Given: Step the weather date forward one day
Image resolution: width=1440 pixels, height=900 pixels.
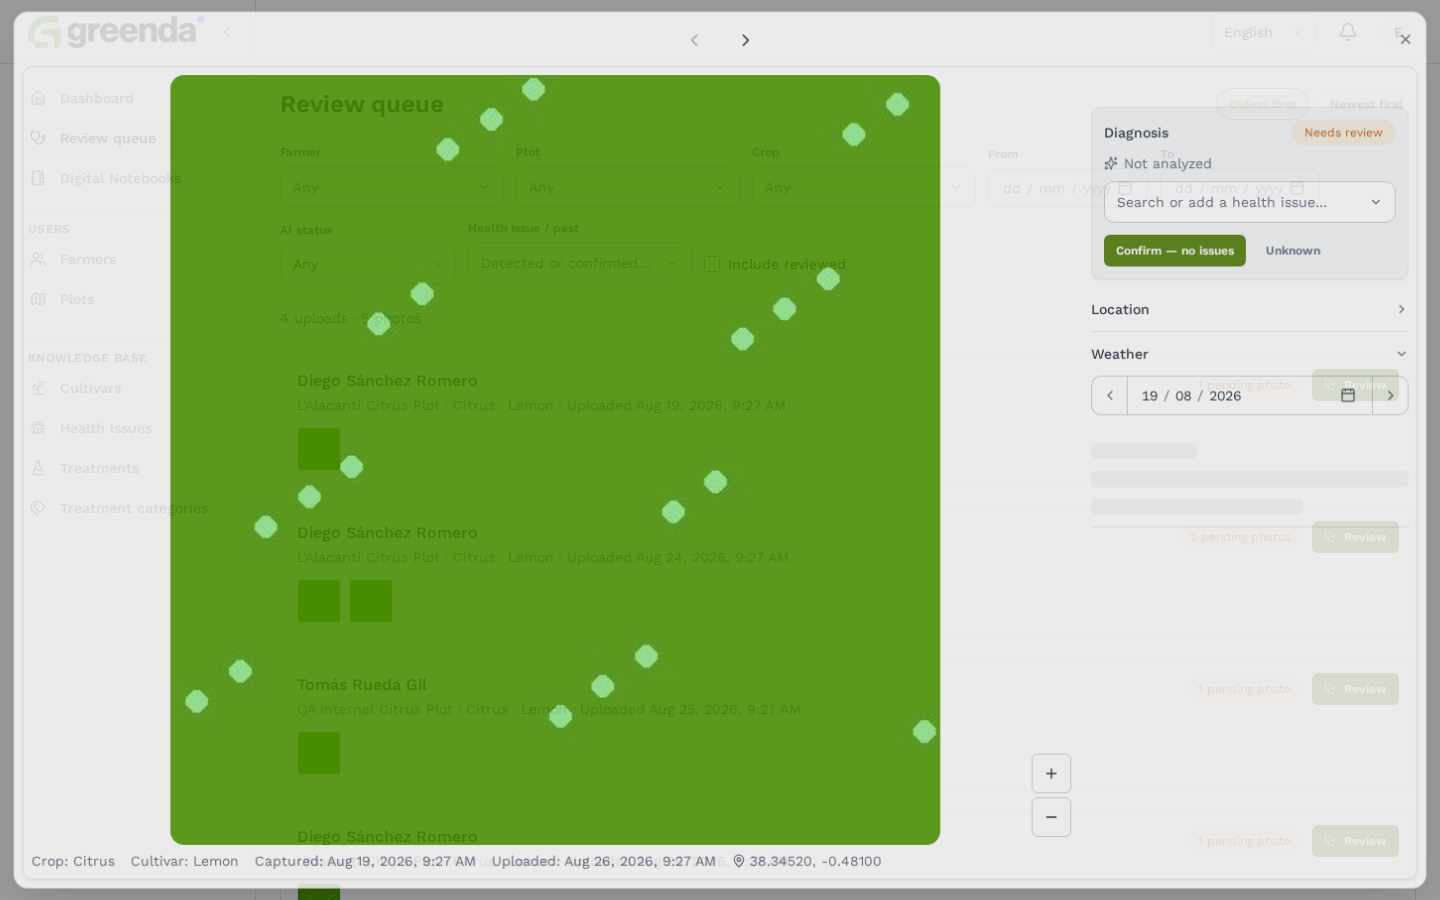Looking at the screenshot, I should coord(1390,395).
